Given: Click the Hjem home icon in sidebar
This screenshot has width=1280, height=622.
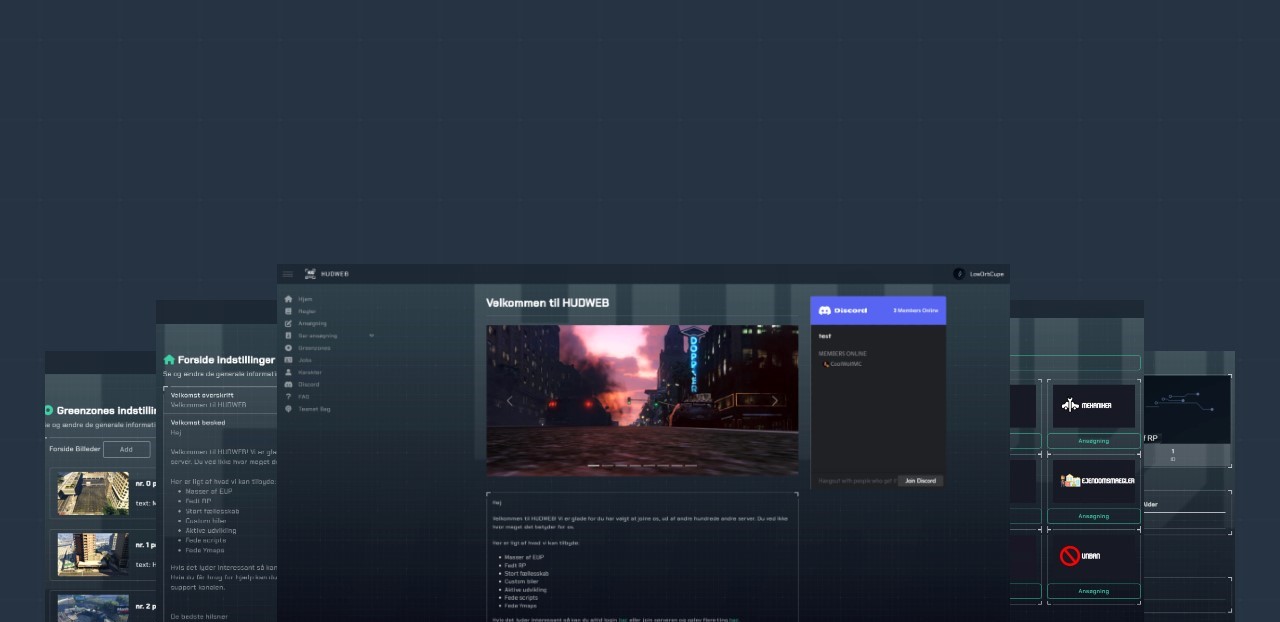Looking at the screenshot, I should tap(289, 299).
